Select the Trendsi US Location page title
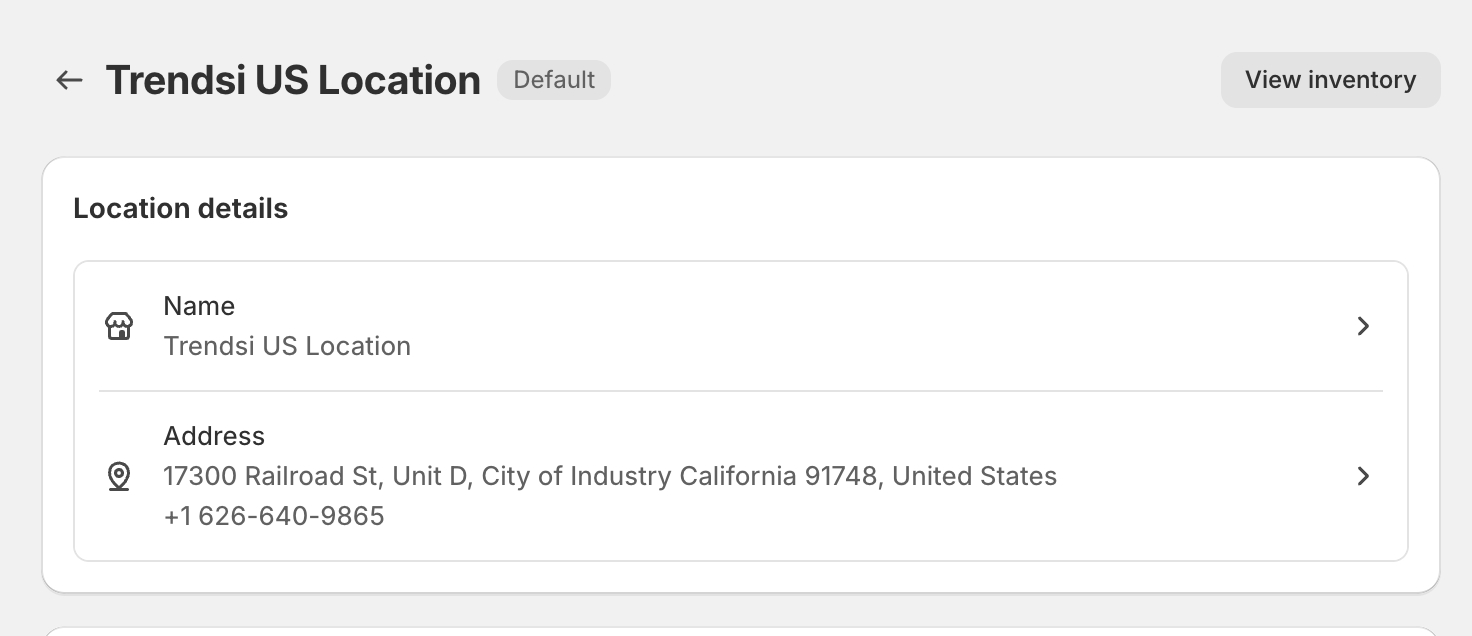1472x636 pixels. [293, 80]
